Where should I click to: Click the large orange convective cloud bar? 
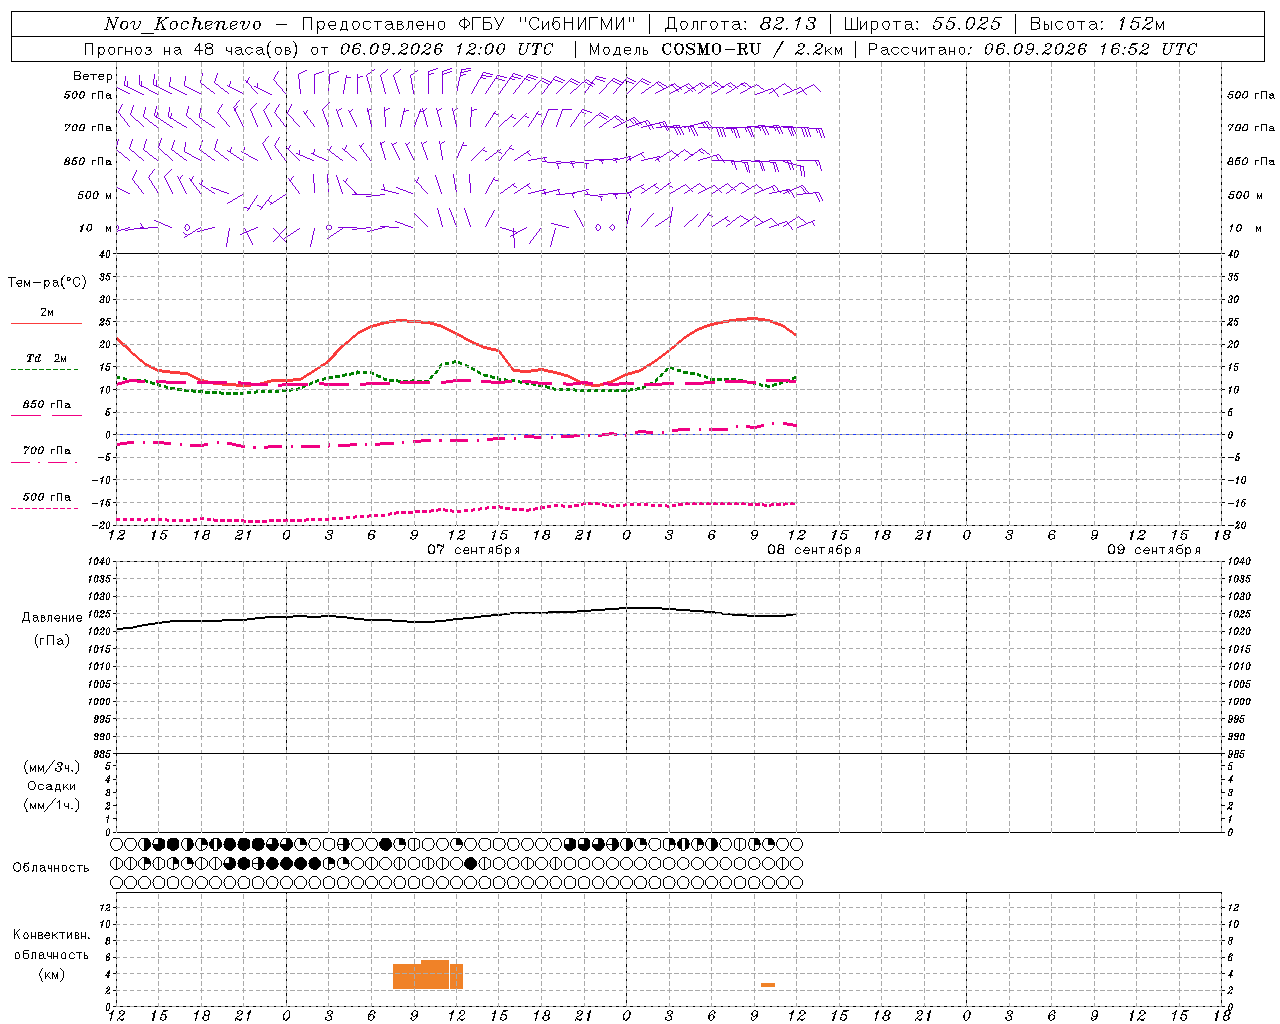coord(428,975)
